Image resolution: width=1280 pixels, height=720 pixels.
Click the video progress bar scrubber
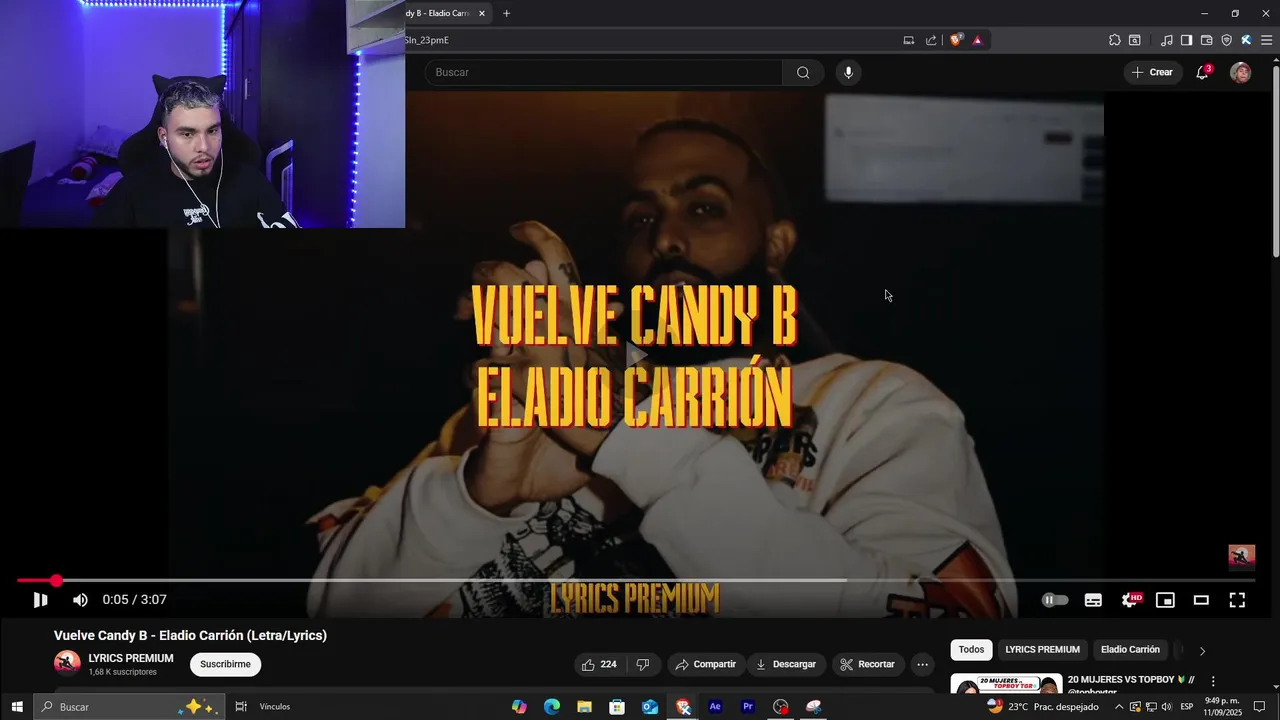56,580
